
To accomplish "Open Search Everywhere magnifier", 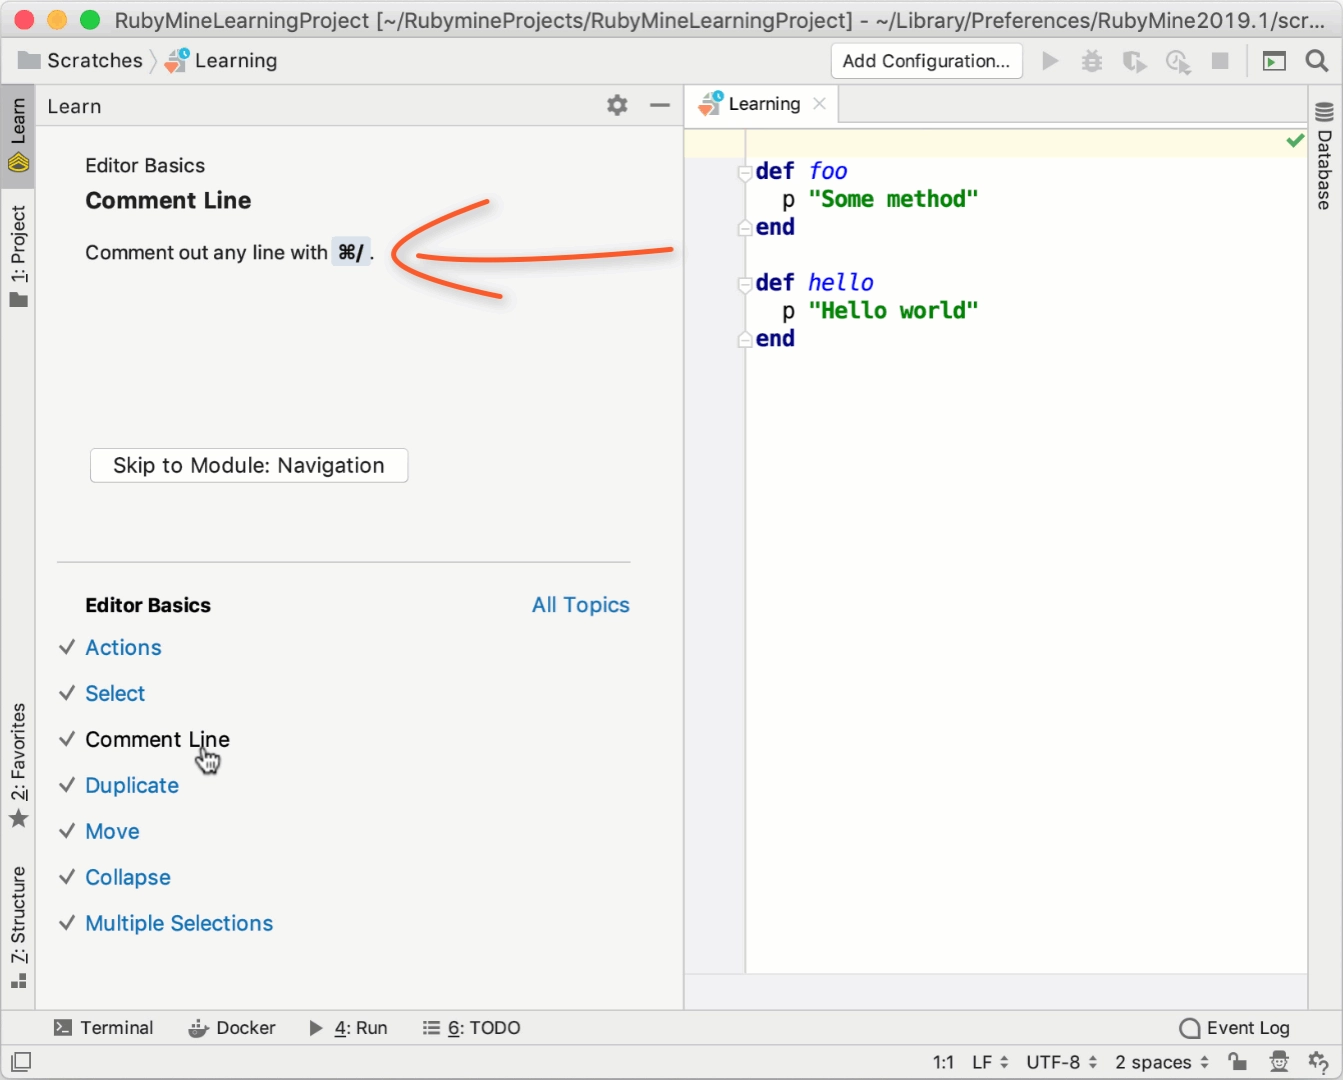I will click(x=1317, y=61).
